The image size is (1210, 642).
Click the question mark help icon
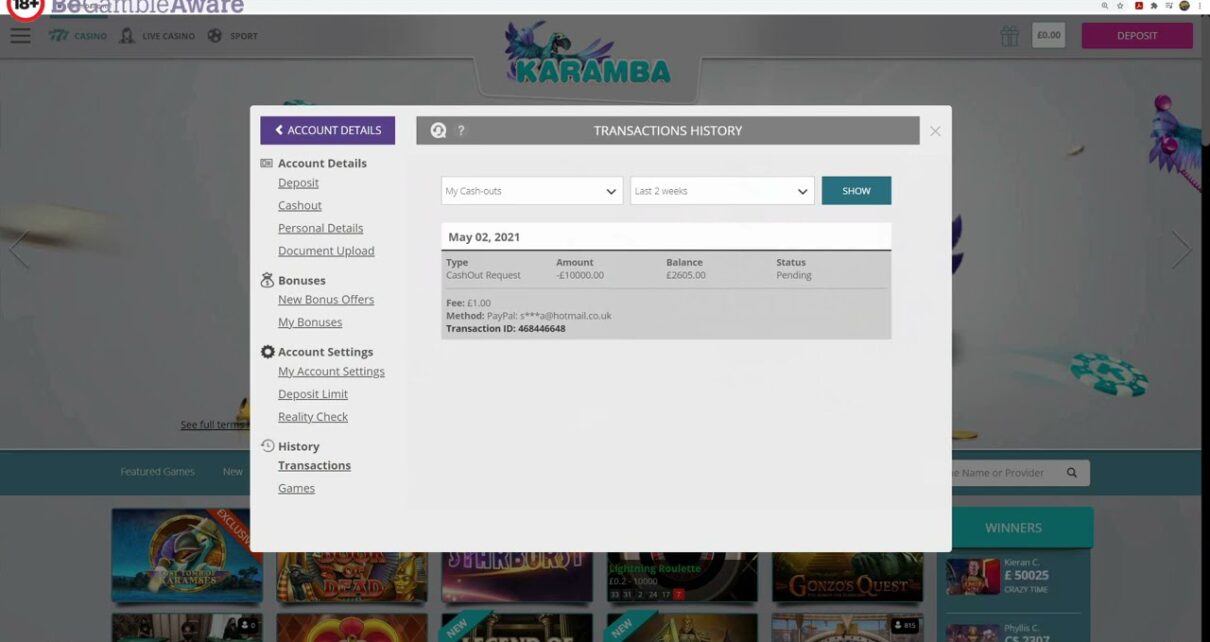click(x=461, y=130)
